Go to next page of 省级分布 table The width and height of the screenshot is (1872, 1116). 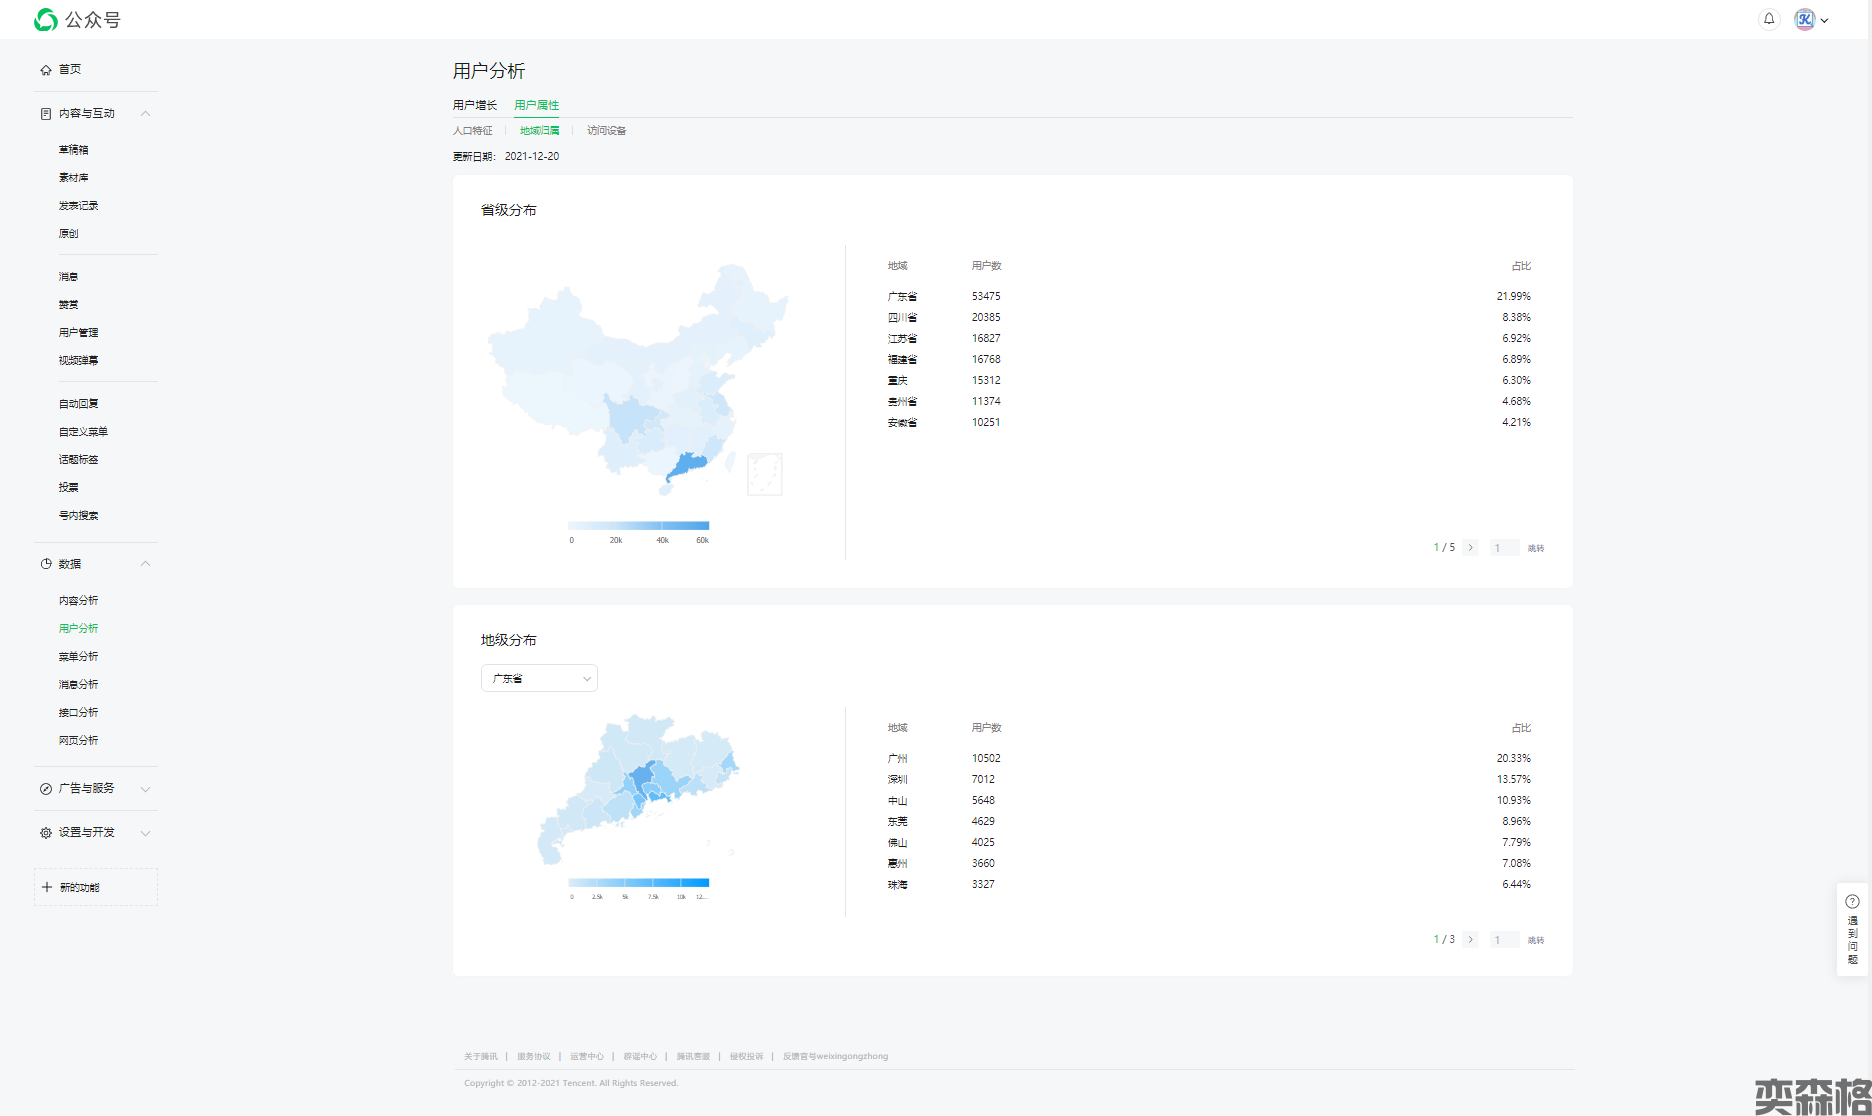click(1470, 548)
